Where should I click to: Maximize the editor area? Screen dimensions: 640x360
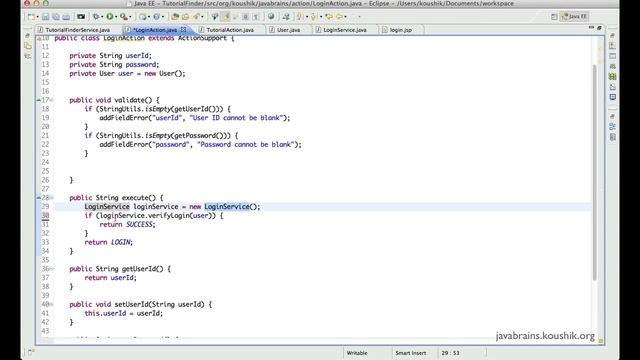pos(599,28)
